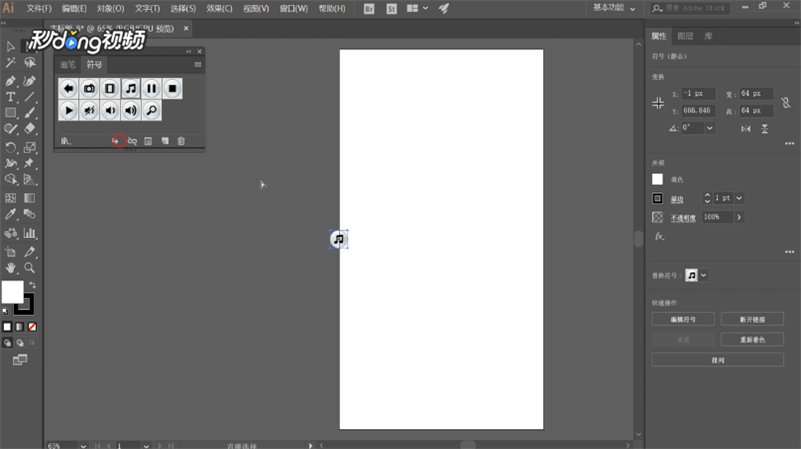This screenshot has height=449, width=801.
Task: Select the Pen tool
Action: [x=10, y=81]
